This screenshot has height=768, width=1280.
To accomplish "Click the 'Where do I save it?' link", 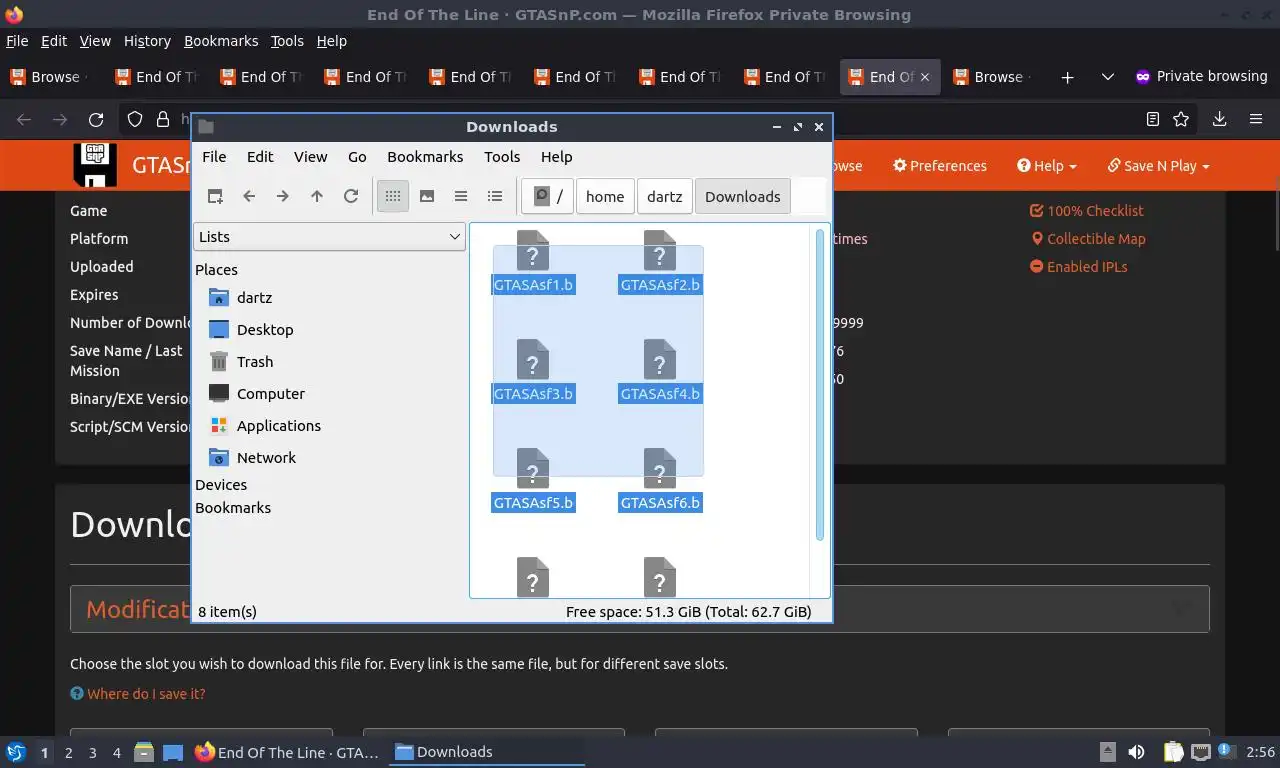I will [x=138, y=694].
